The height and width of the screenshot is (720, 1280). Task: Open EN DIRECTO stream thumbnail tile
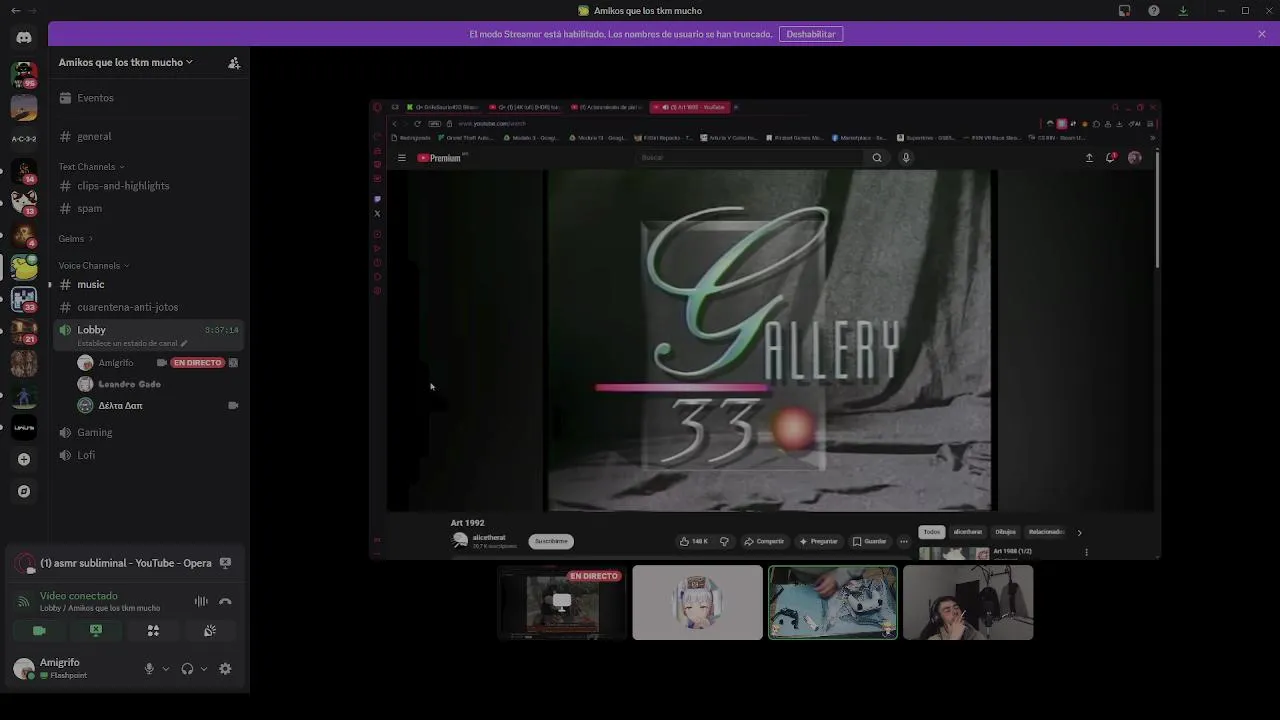(x=562, y=603)
